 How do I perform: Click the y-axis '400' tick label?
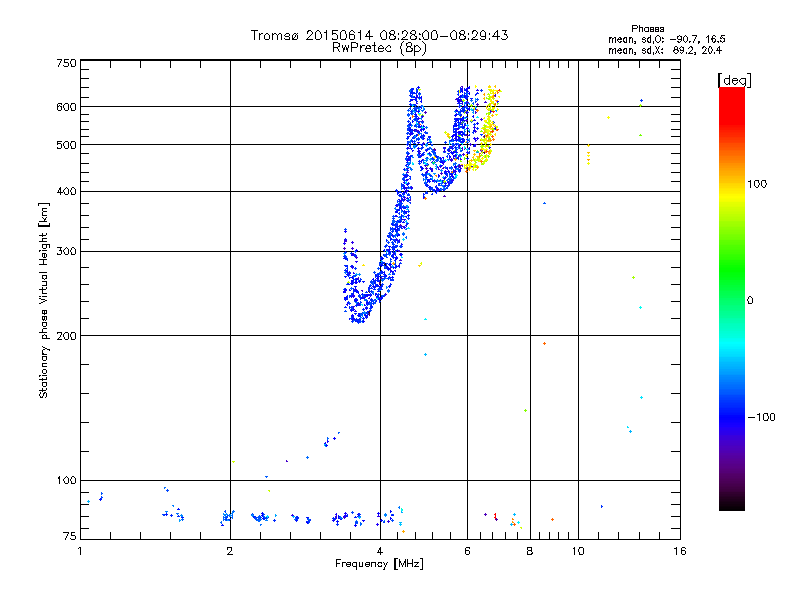click(x=67, y=191)
